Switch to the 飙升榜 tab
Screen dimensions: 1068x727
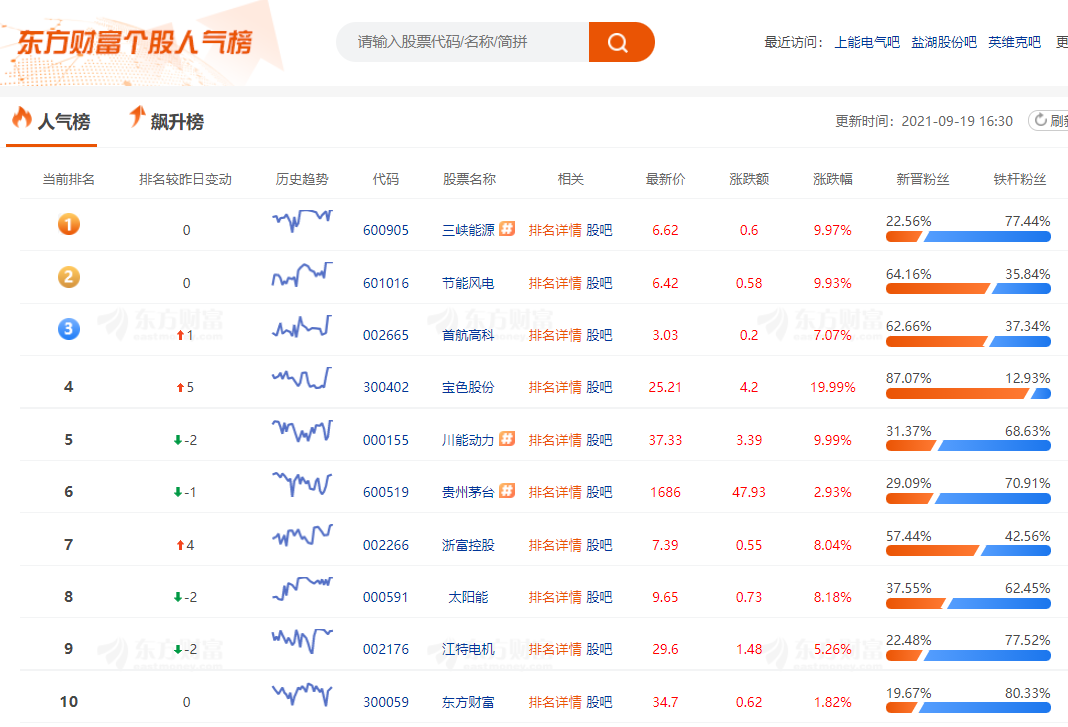166,121
